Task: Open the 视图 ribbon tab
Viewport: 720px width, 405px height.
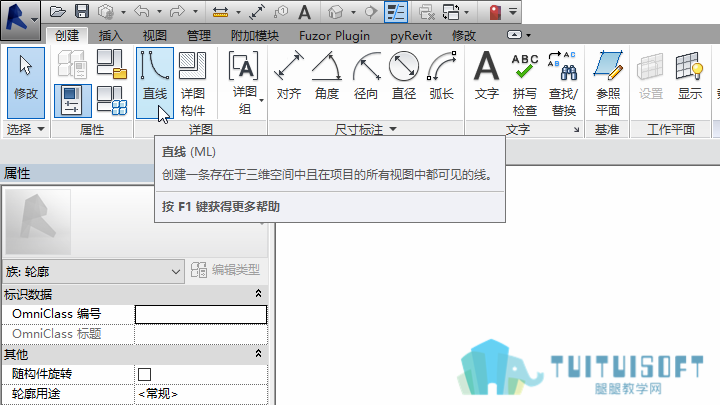Action: (154, 35)
